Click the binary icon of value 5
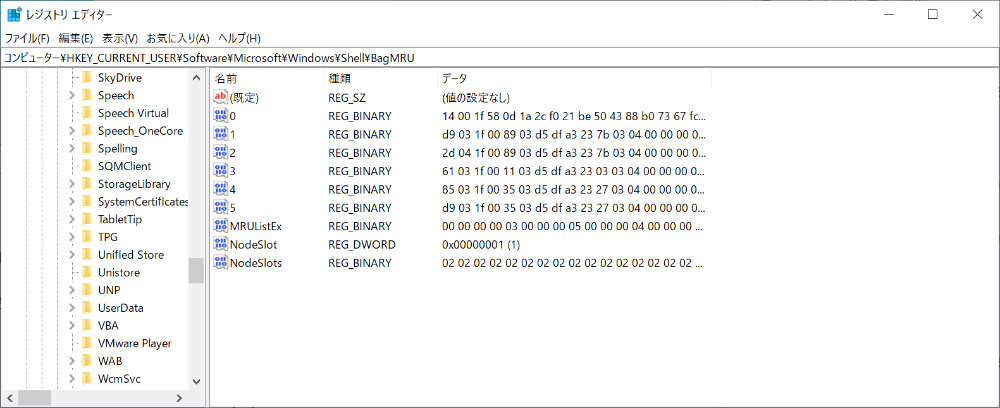The height and width of the screenshot is (408, 1000). click(221, 207)
